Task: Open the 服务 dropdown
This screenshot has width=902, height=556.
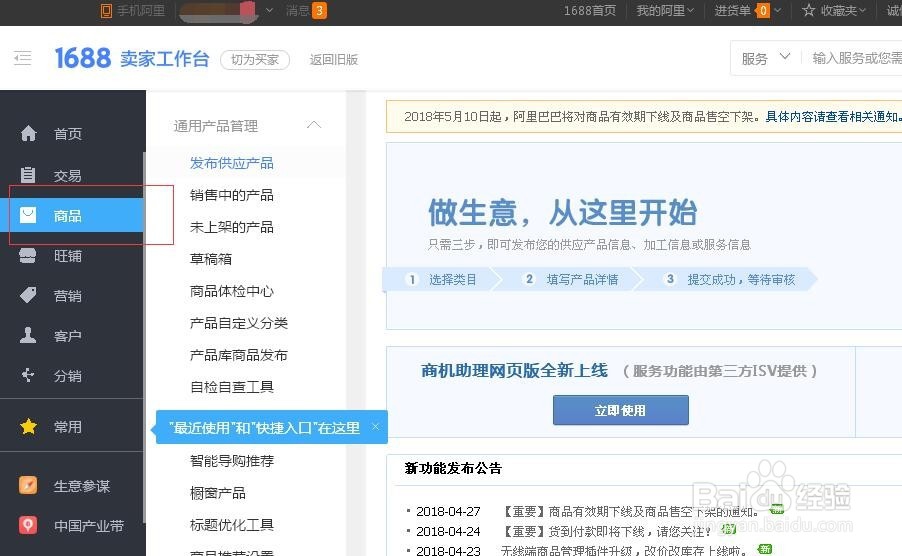Action: 766,58
